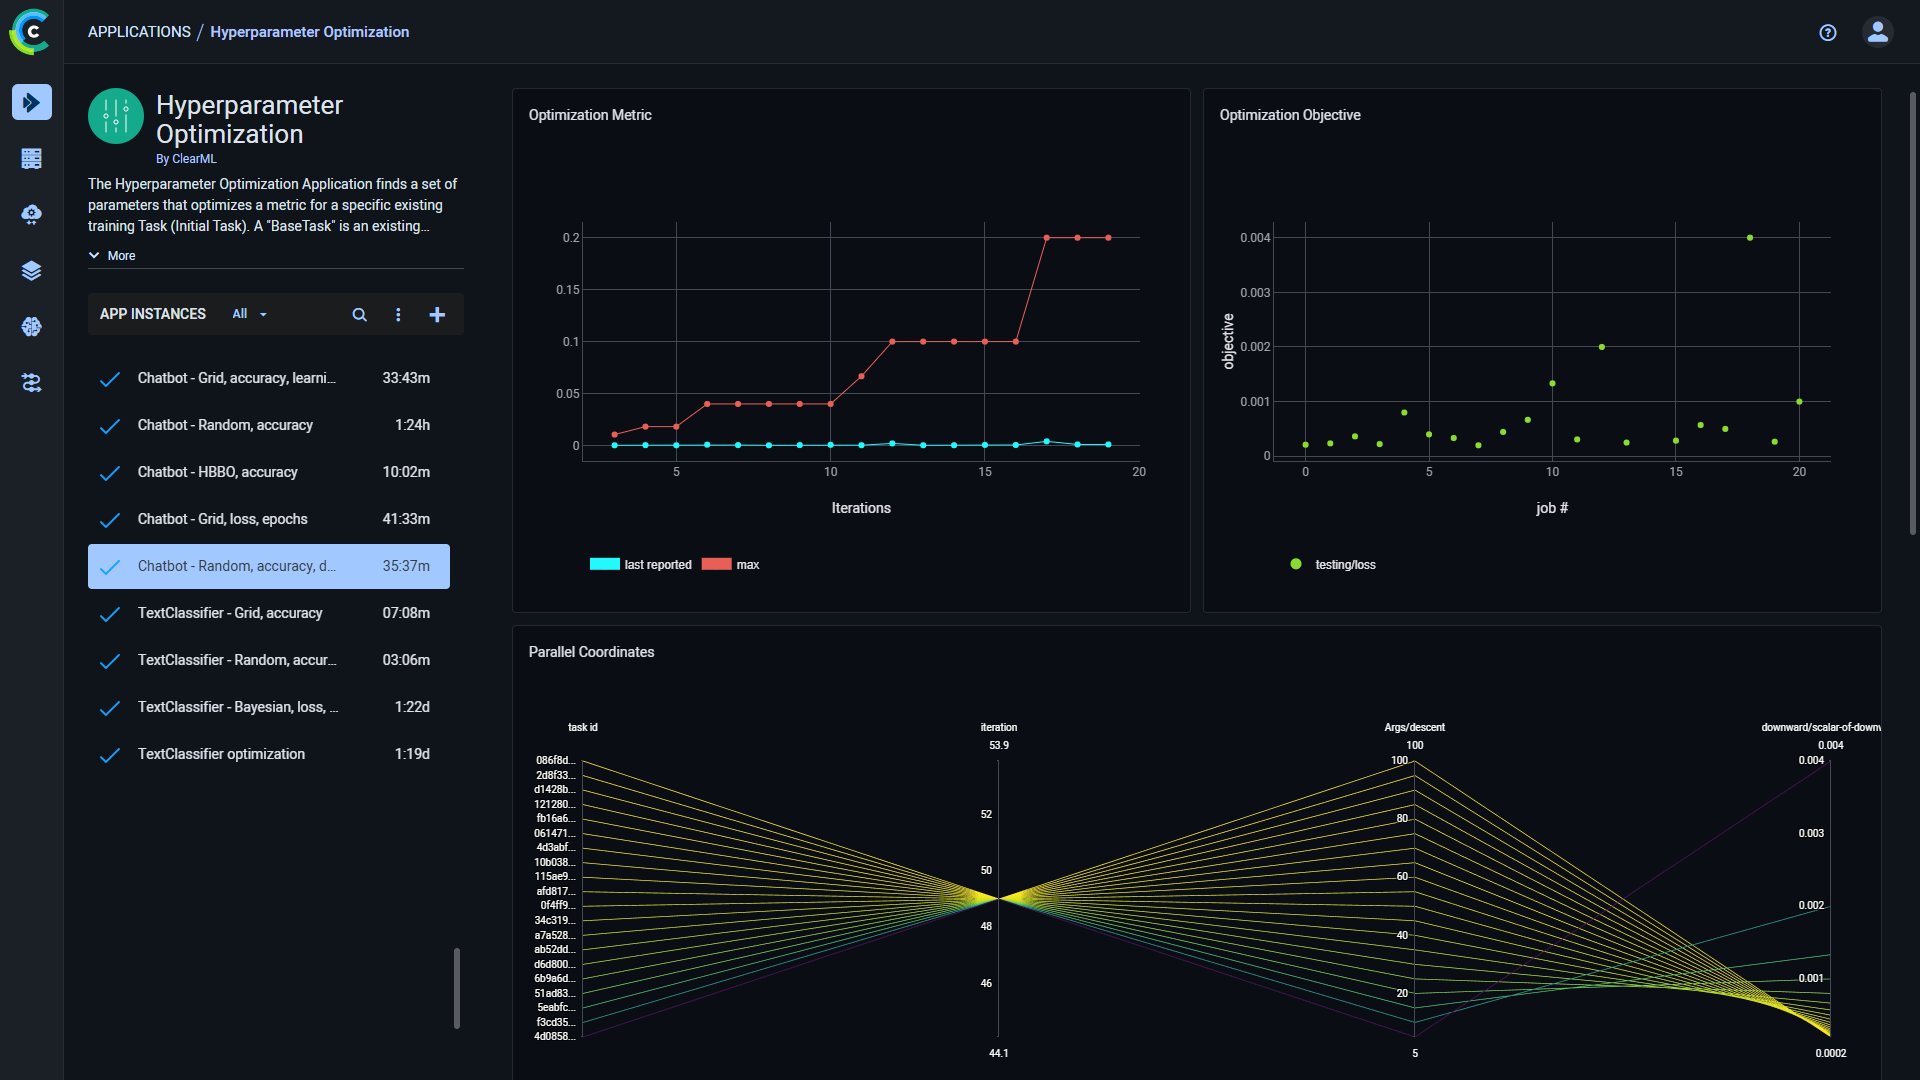This screenshot has width=1920, height=1080.
Task: Select the 'TextClassifier - Grid, accuracy' instance
Action: 230,613
